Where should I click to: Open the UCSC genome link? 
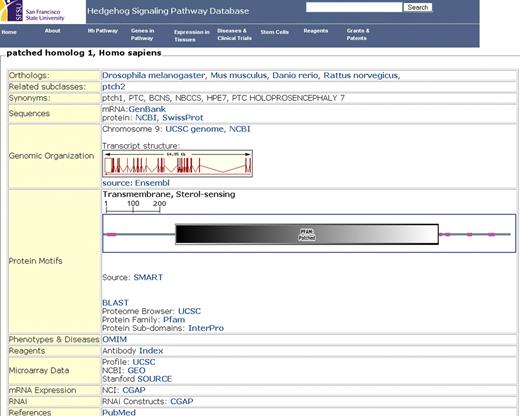pos(195,129)
